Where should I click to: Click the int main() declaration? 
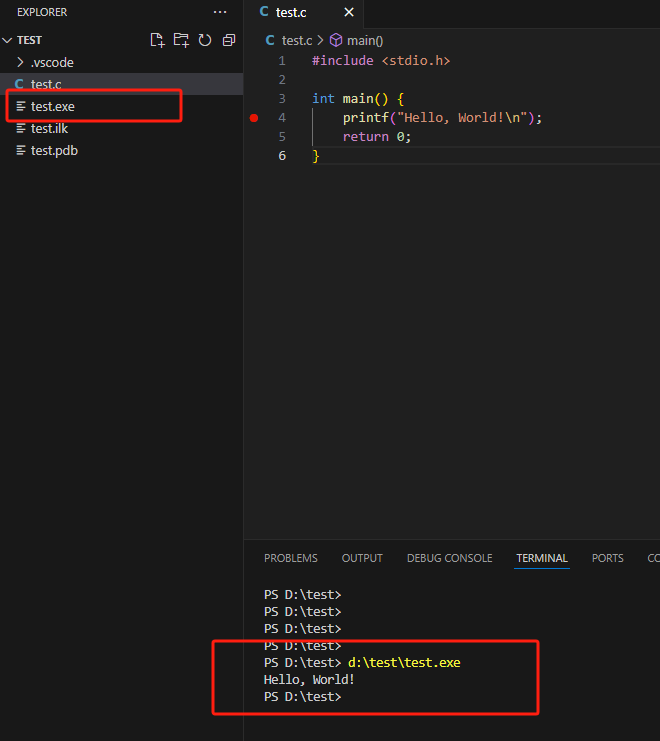click(x=358, y=99)
